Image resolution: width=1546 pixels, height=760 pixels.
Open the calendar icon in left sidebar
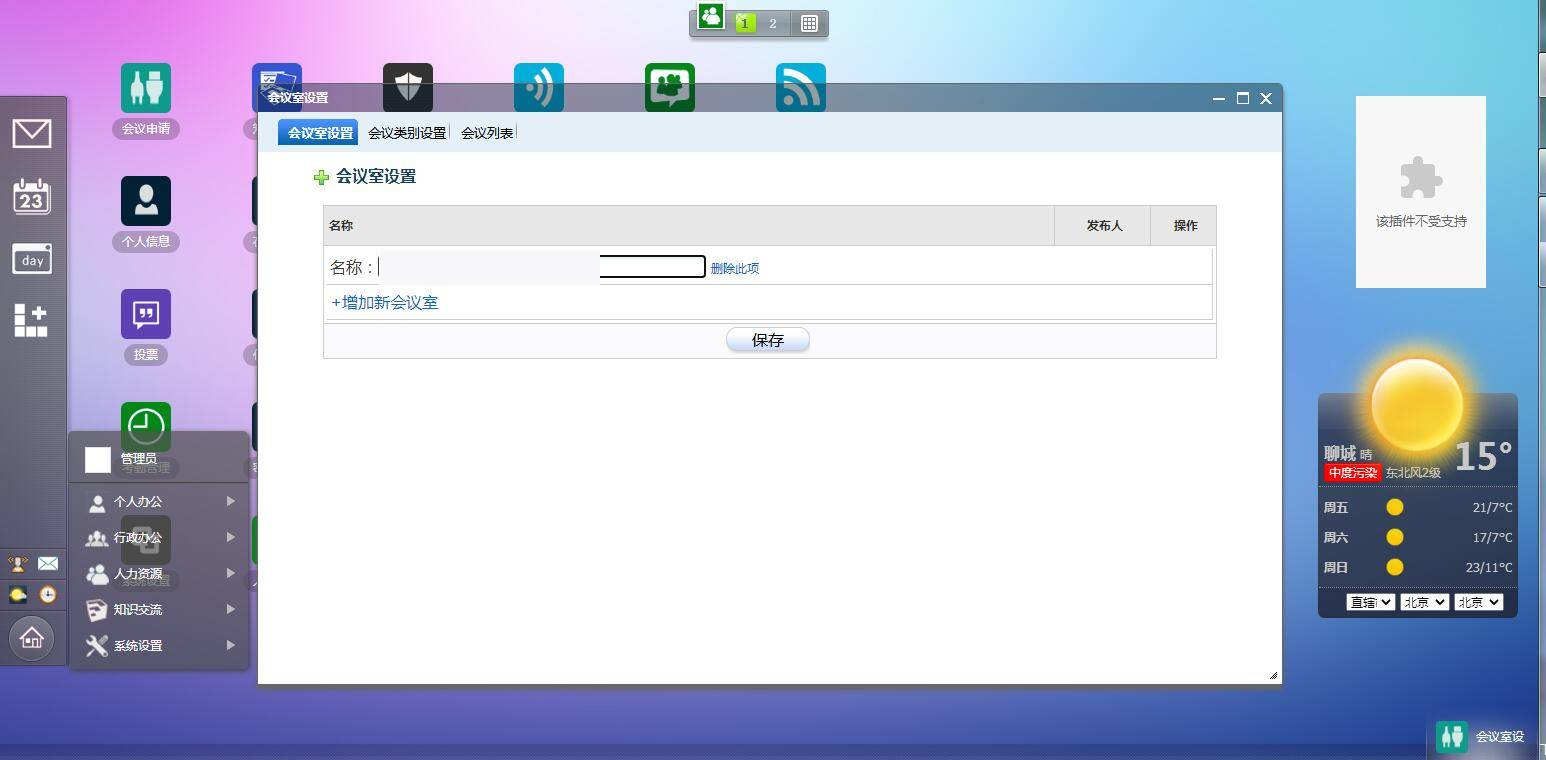click(x=32, y=196)
